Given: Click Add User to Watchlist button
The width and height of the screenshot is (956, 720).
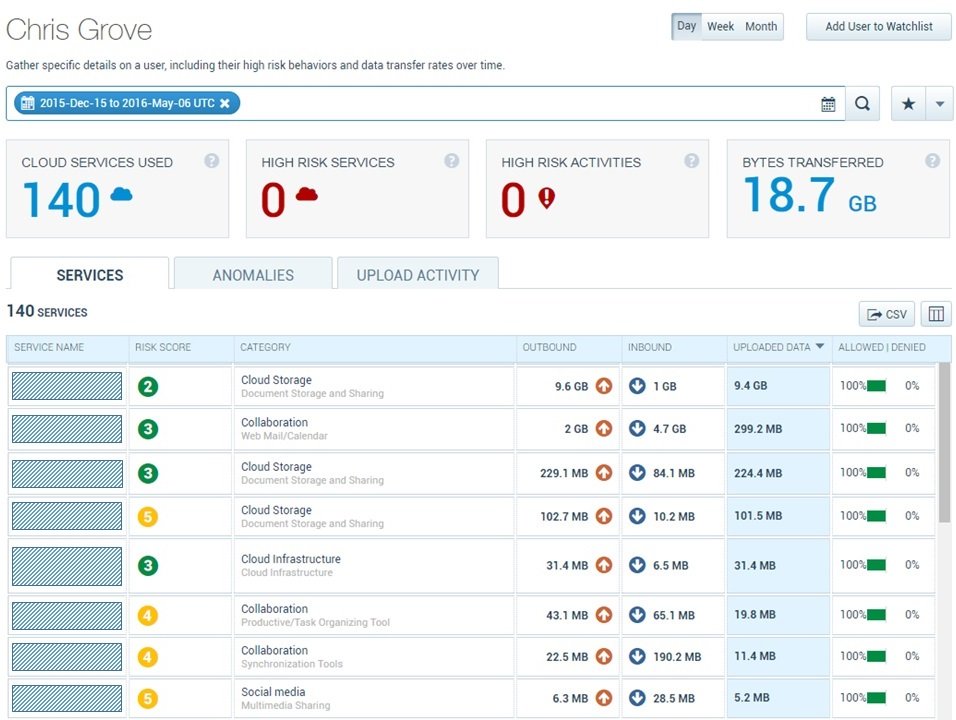Looking at the screenshot, I should pyautogui.click(x=879, y=26).
